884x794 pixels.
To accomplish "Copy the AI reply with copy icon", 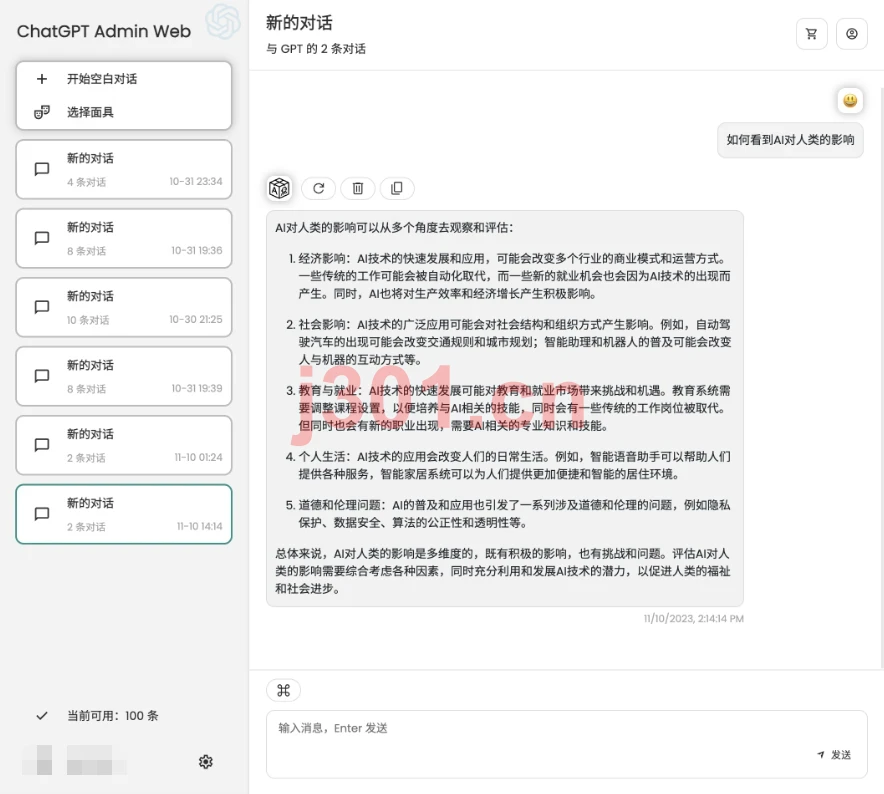I will 397,188.
